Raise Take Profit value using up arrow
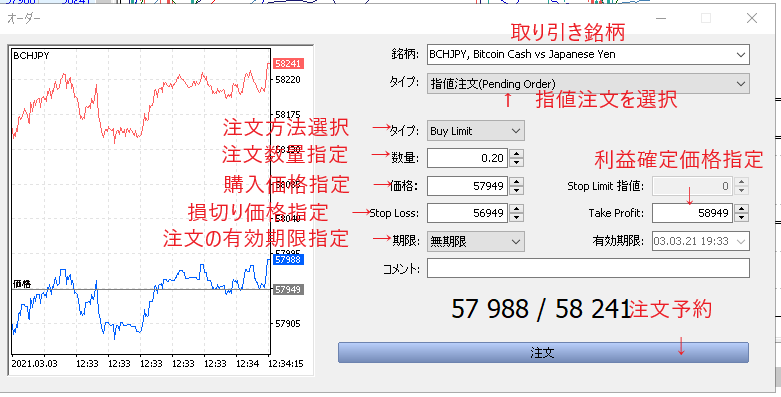 click(x=742, y=209)
